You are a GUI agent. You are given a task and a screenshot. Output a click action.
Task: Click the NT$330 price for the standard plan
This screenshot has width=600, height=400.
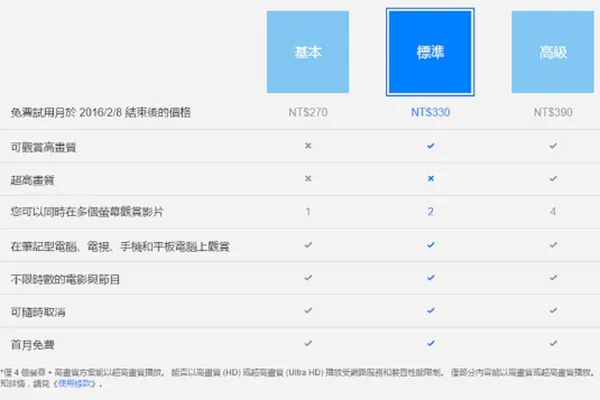coord(430,112)
